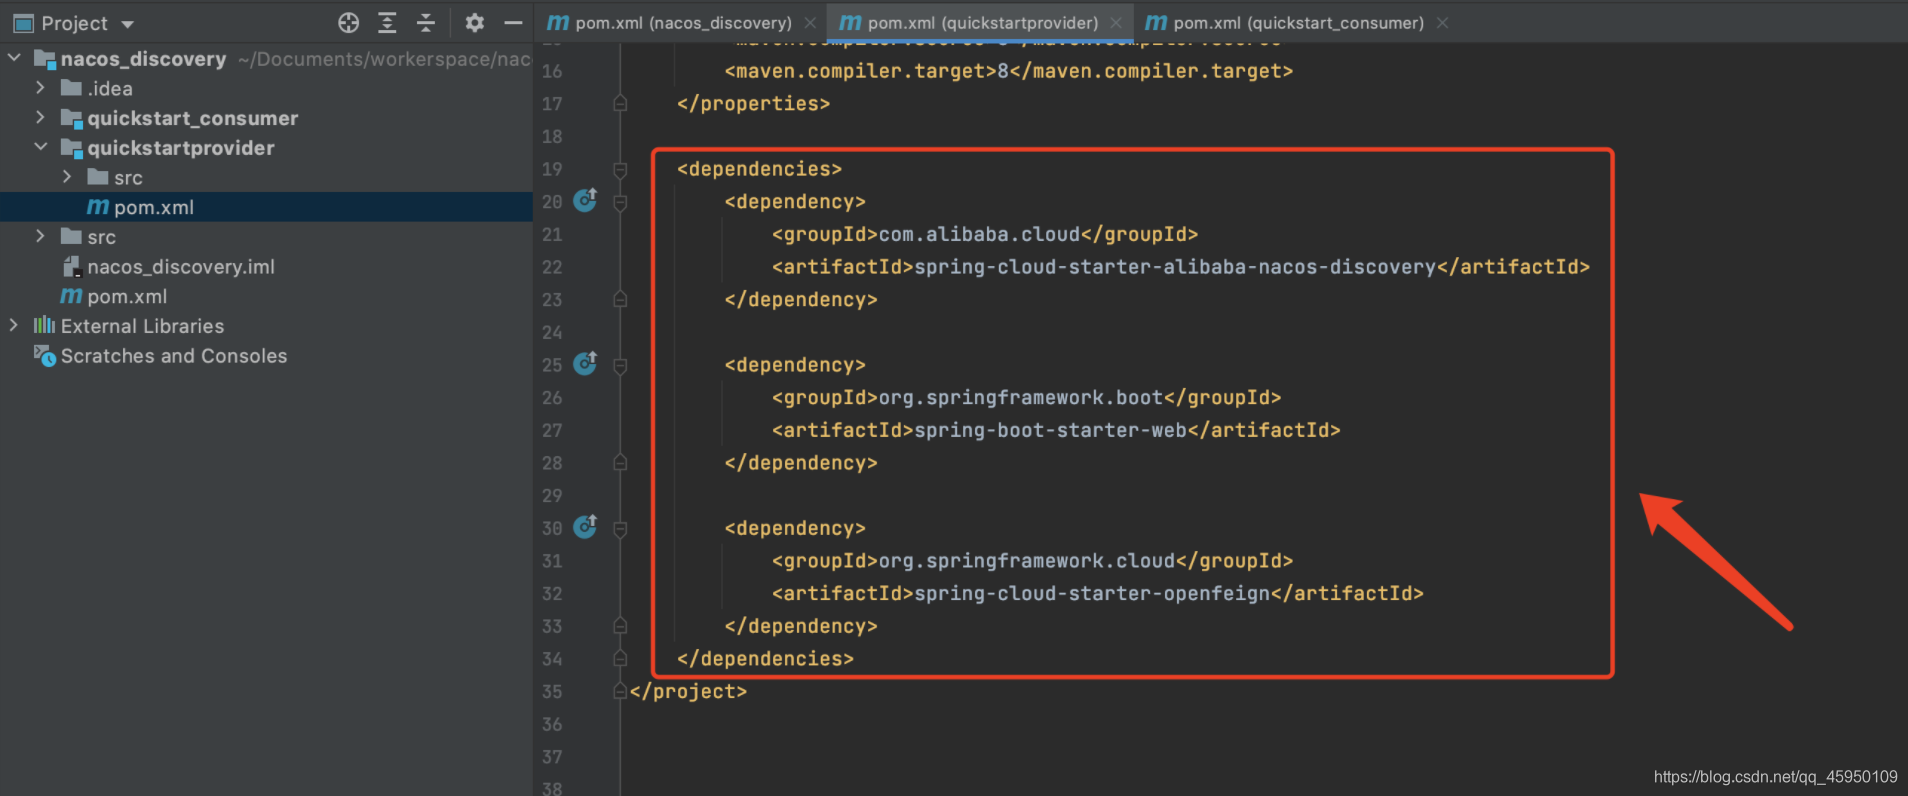Viewport: 1908px width, 796px height.
Task: Click line number 22 in gutter
Action: pos(552,267)
